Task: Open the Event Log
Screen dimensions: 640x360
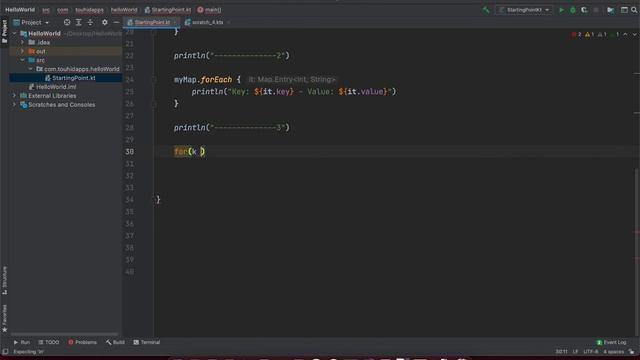Action: [611, 342]
